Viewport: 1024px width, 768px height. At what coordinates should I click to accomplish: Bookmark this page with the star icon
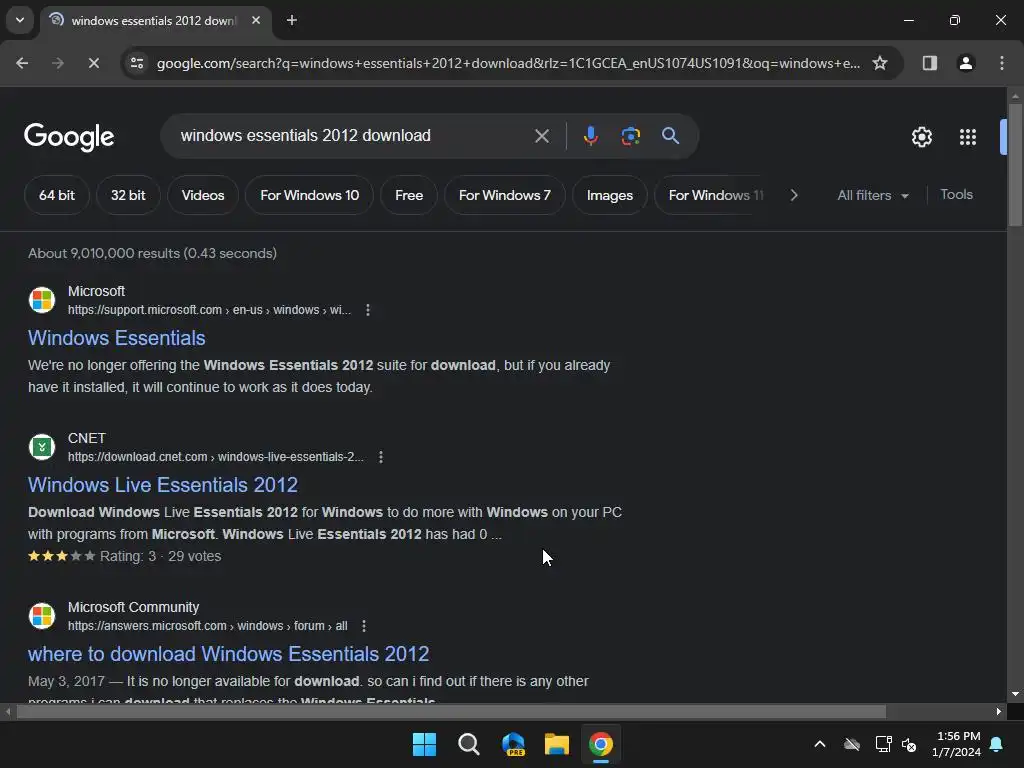pos(880,63)
